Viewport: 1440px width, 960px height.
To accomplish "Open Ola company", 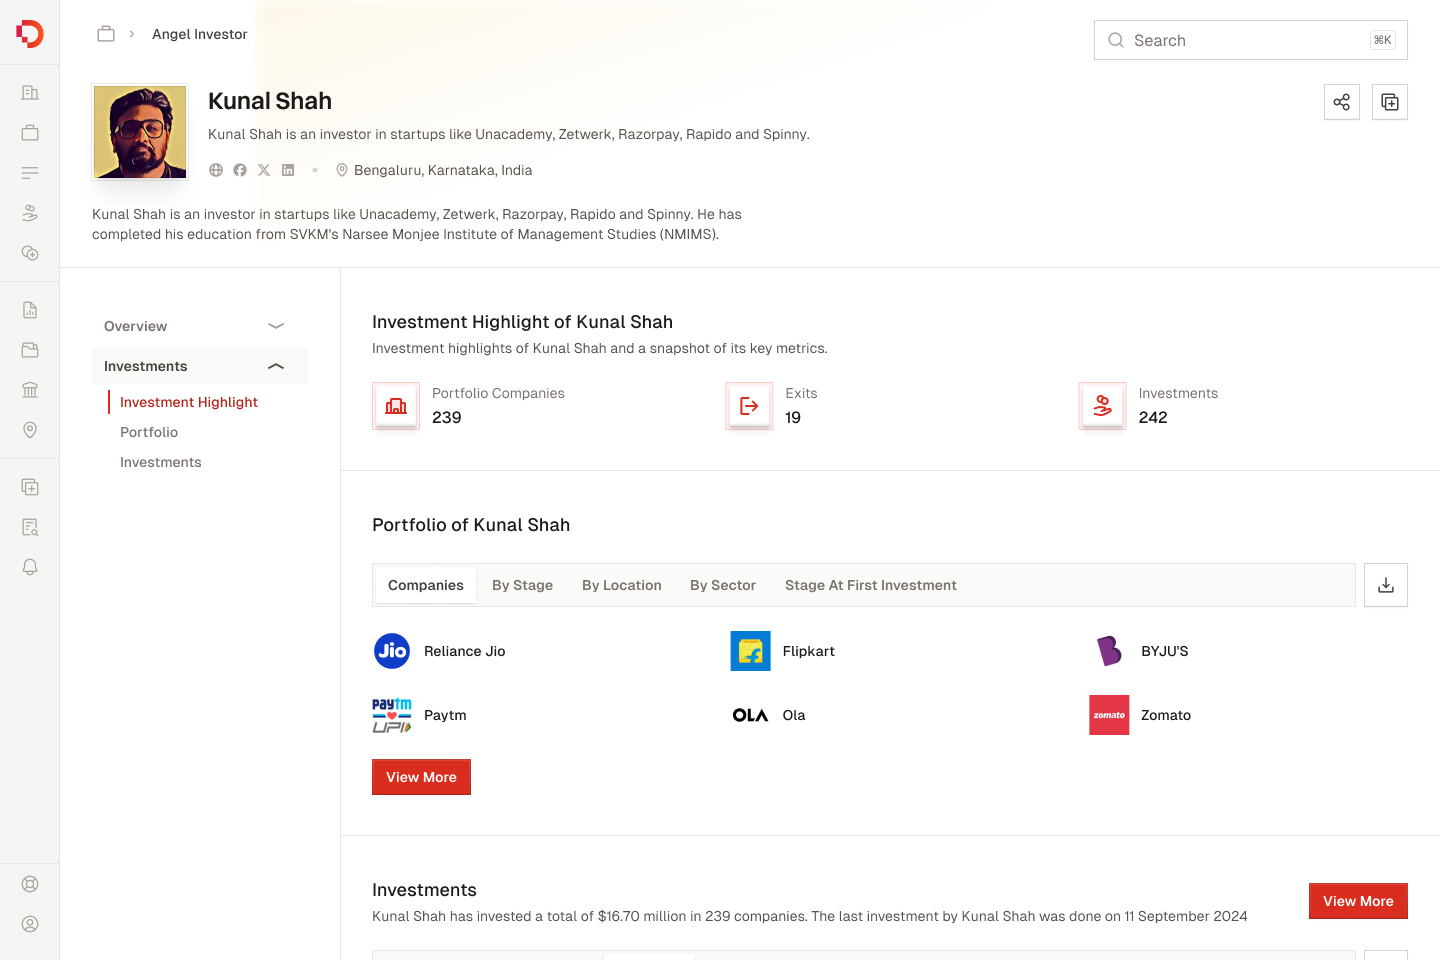I will coord(768,715).
